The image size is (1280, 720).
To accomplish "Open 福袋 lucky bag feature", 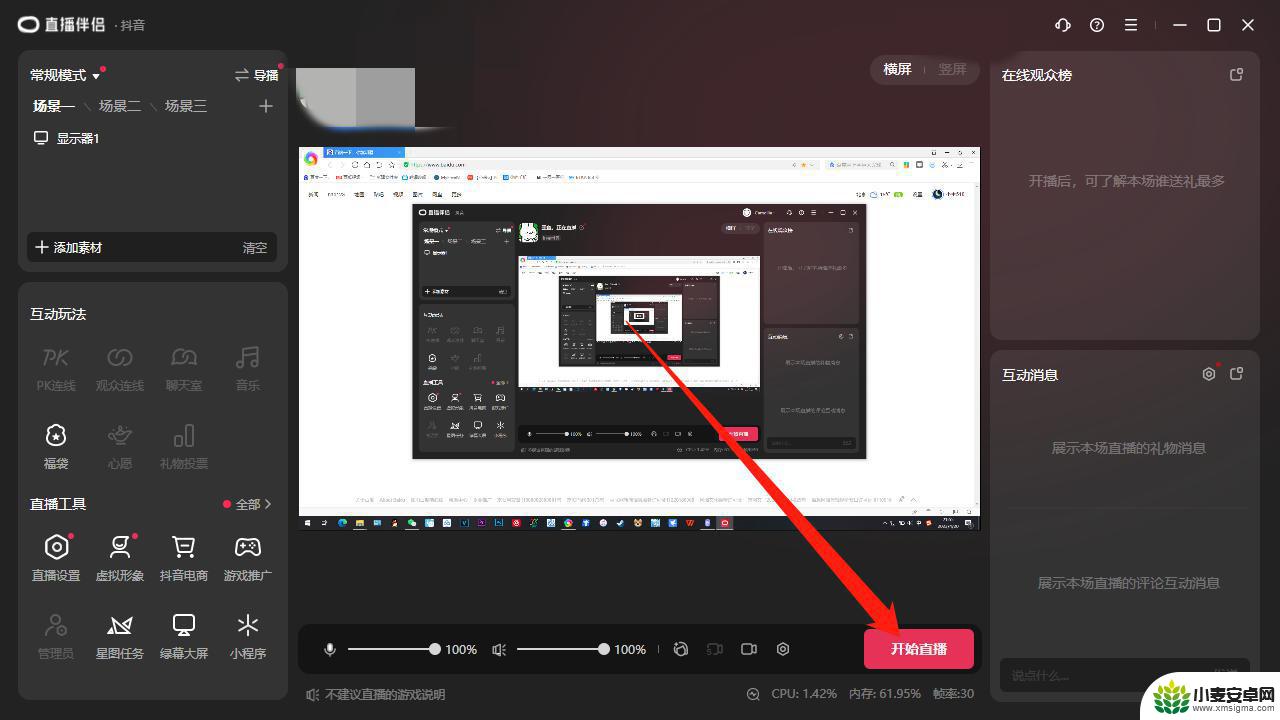I will pyautogui.click(x=56, y=446).
